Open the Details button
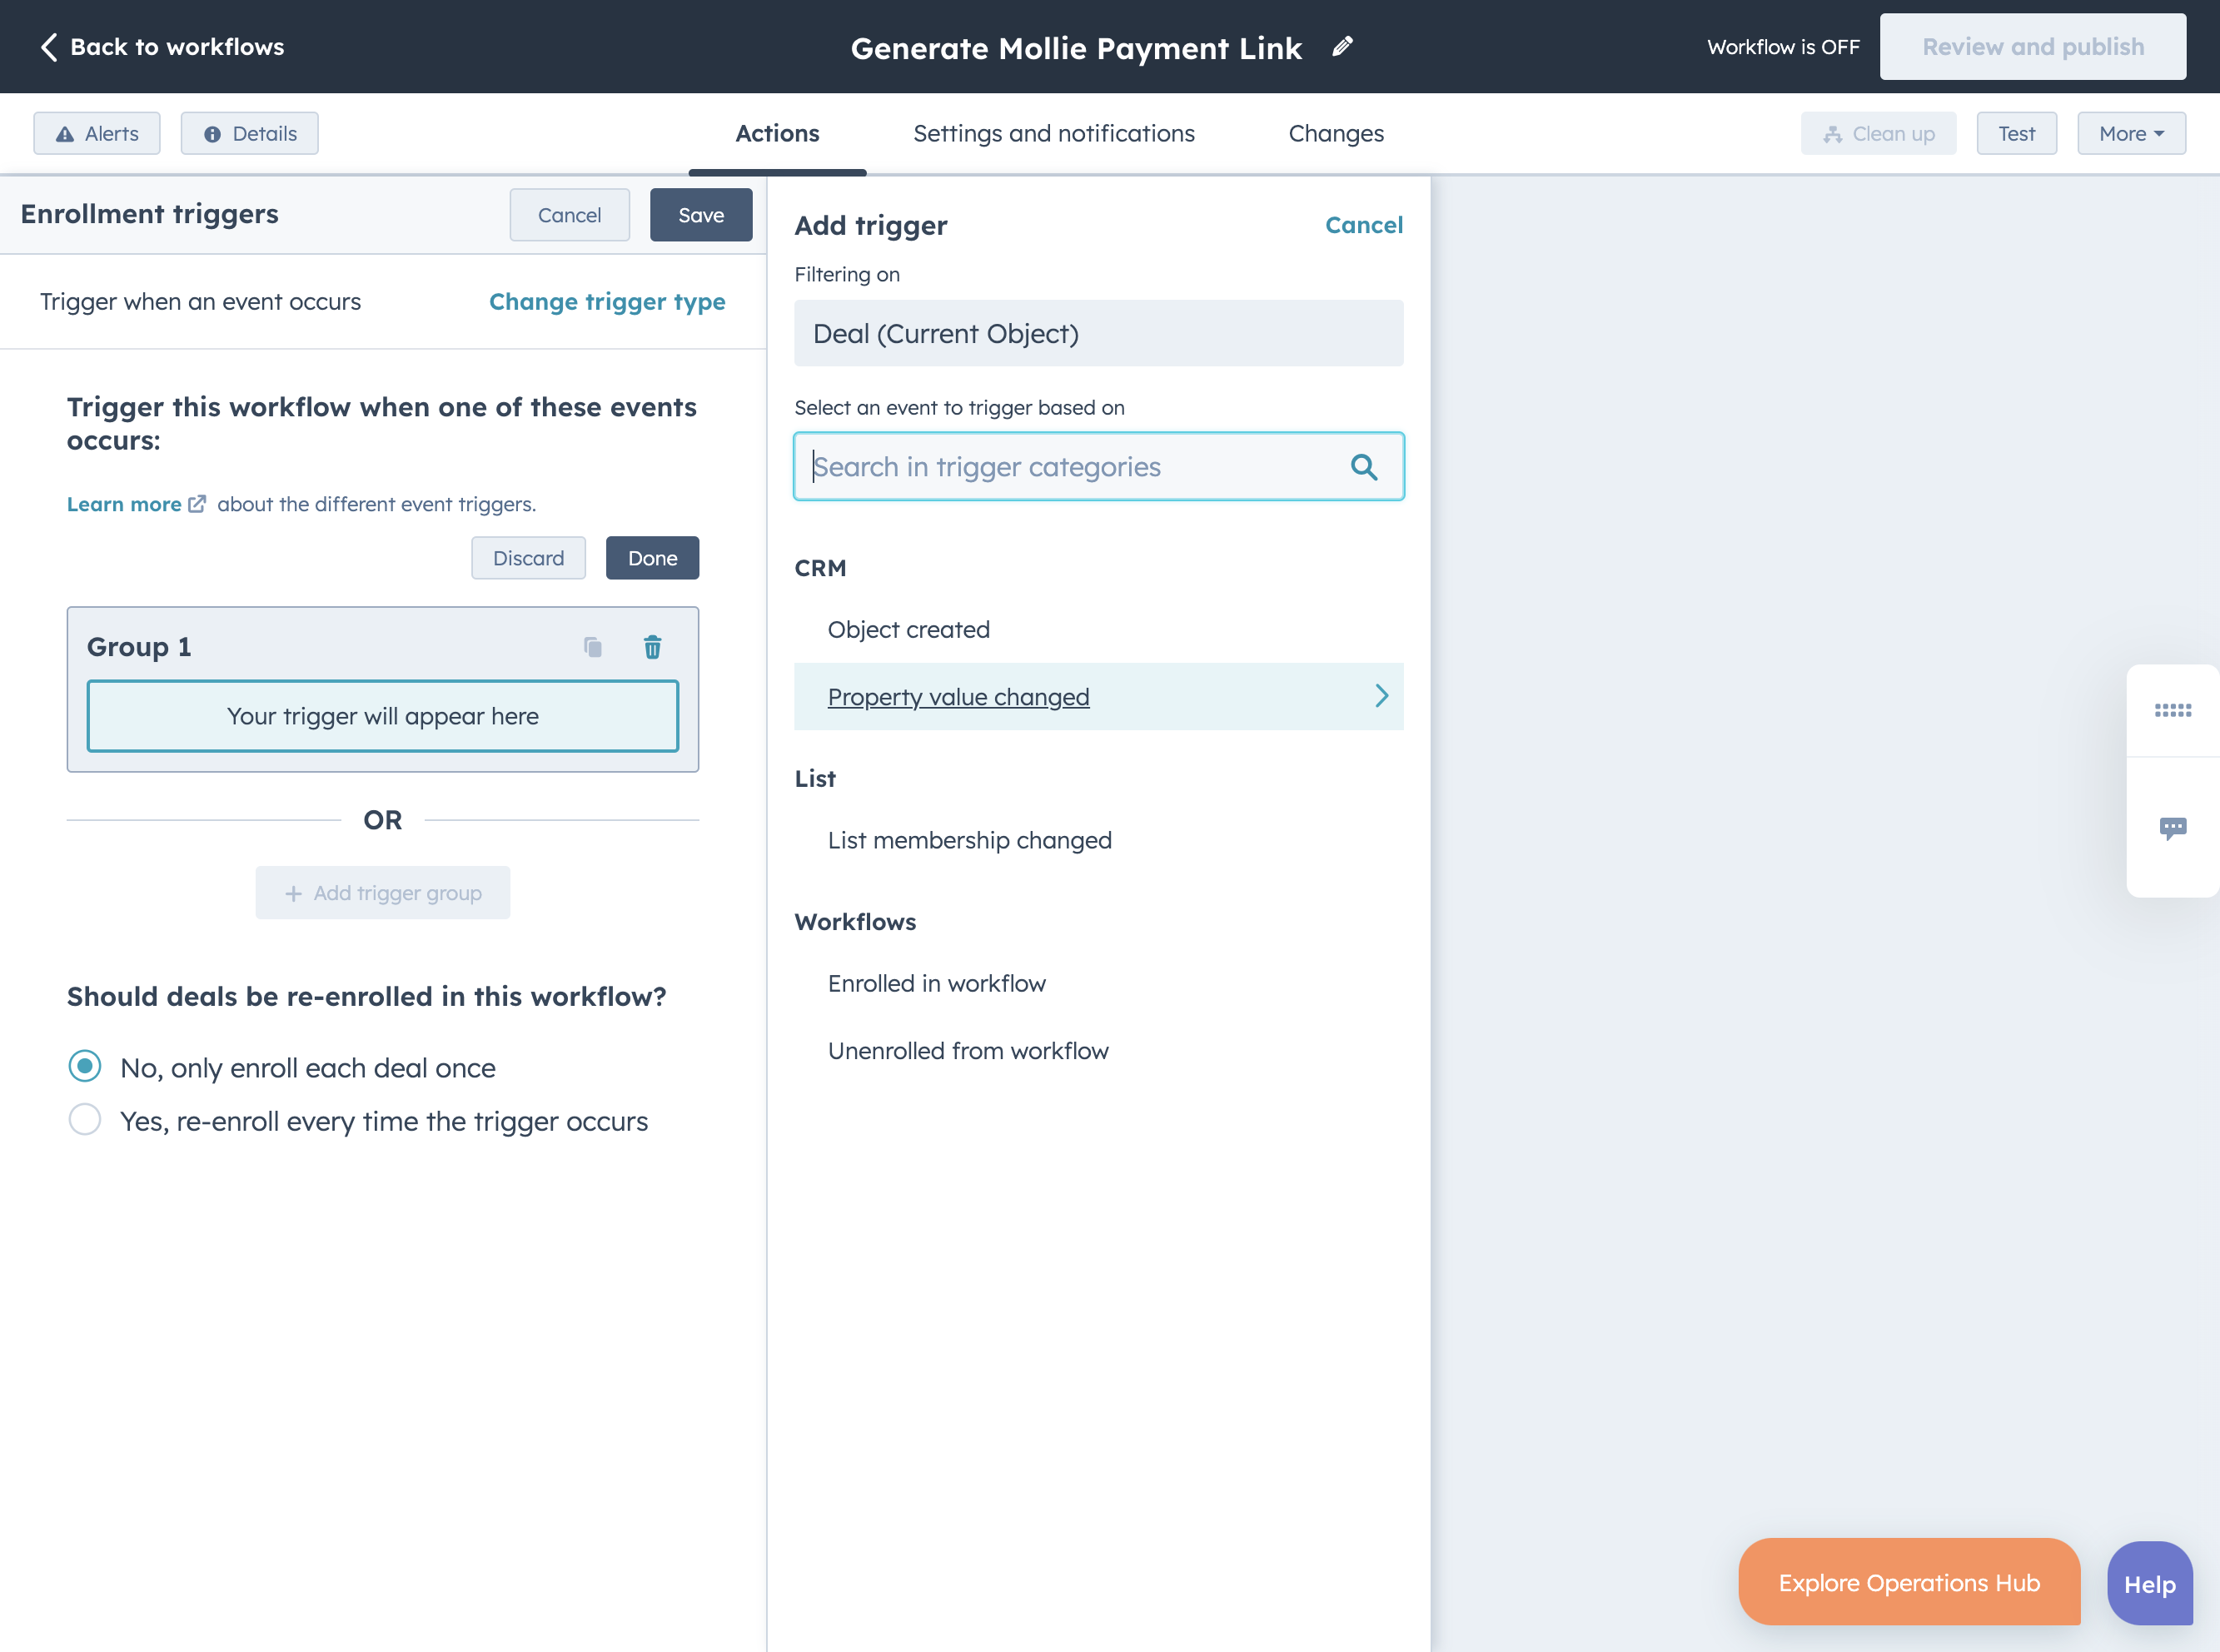2220x1652 pixels. pos(250,133)
